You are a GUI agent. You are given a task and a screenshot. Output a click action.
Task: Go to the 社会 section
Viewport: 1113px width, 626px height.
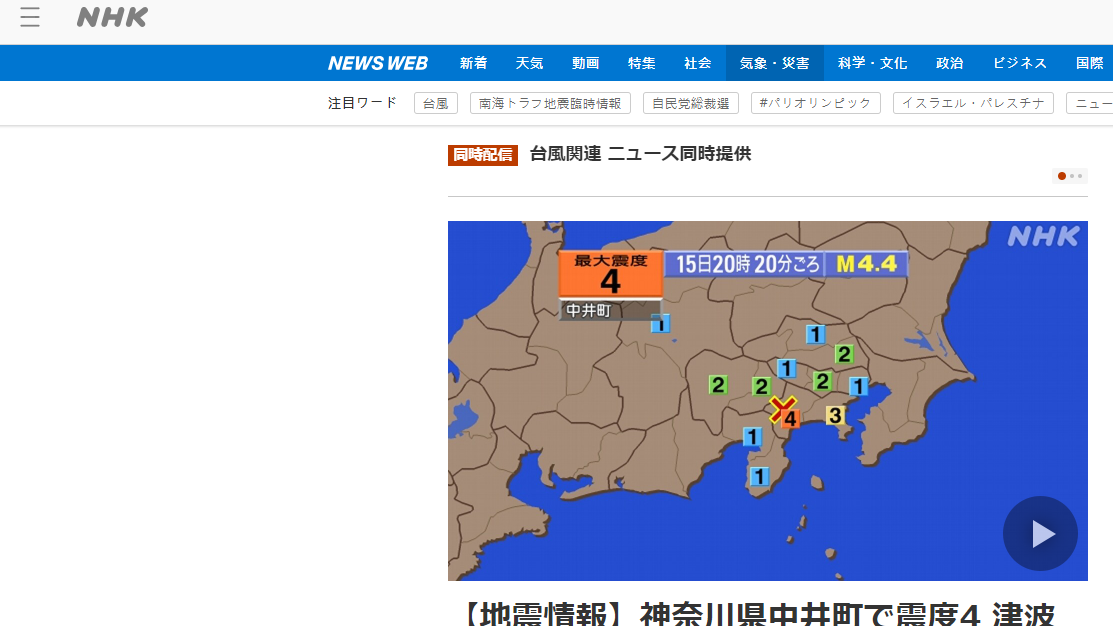697,63
